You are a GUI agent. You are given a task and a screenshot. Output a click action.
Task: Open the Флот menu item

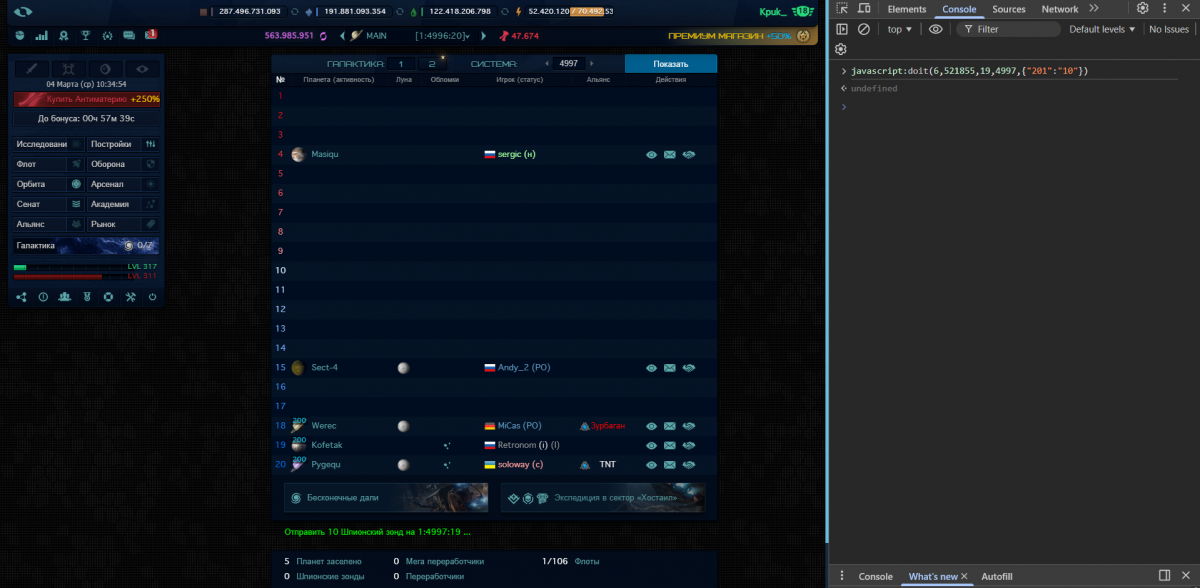coord(48,164)
